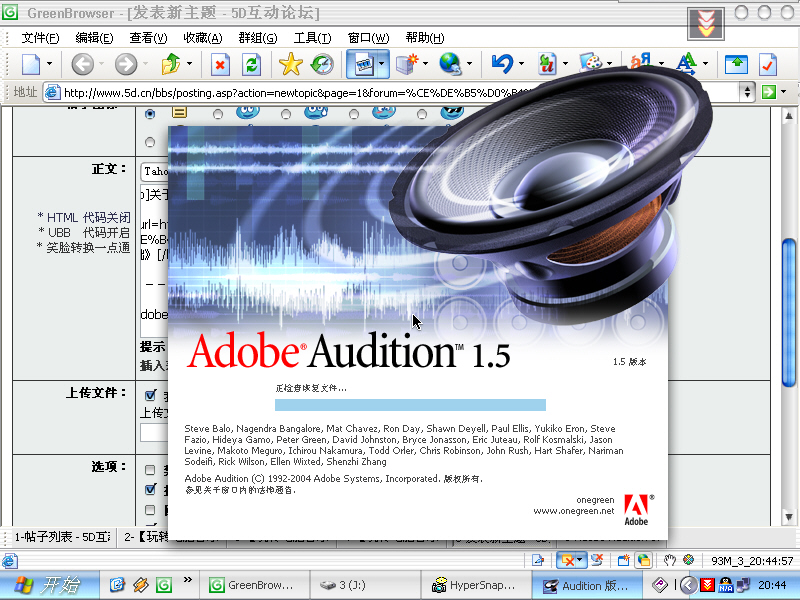Open the 编辑(E) menu
Image resolution: width=800 pixels, height=600 pixels.
[94, 38]
